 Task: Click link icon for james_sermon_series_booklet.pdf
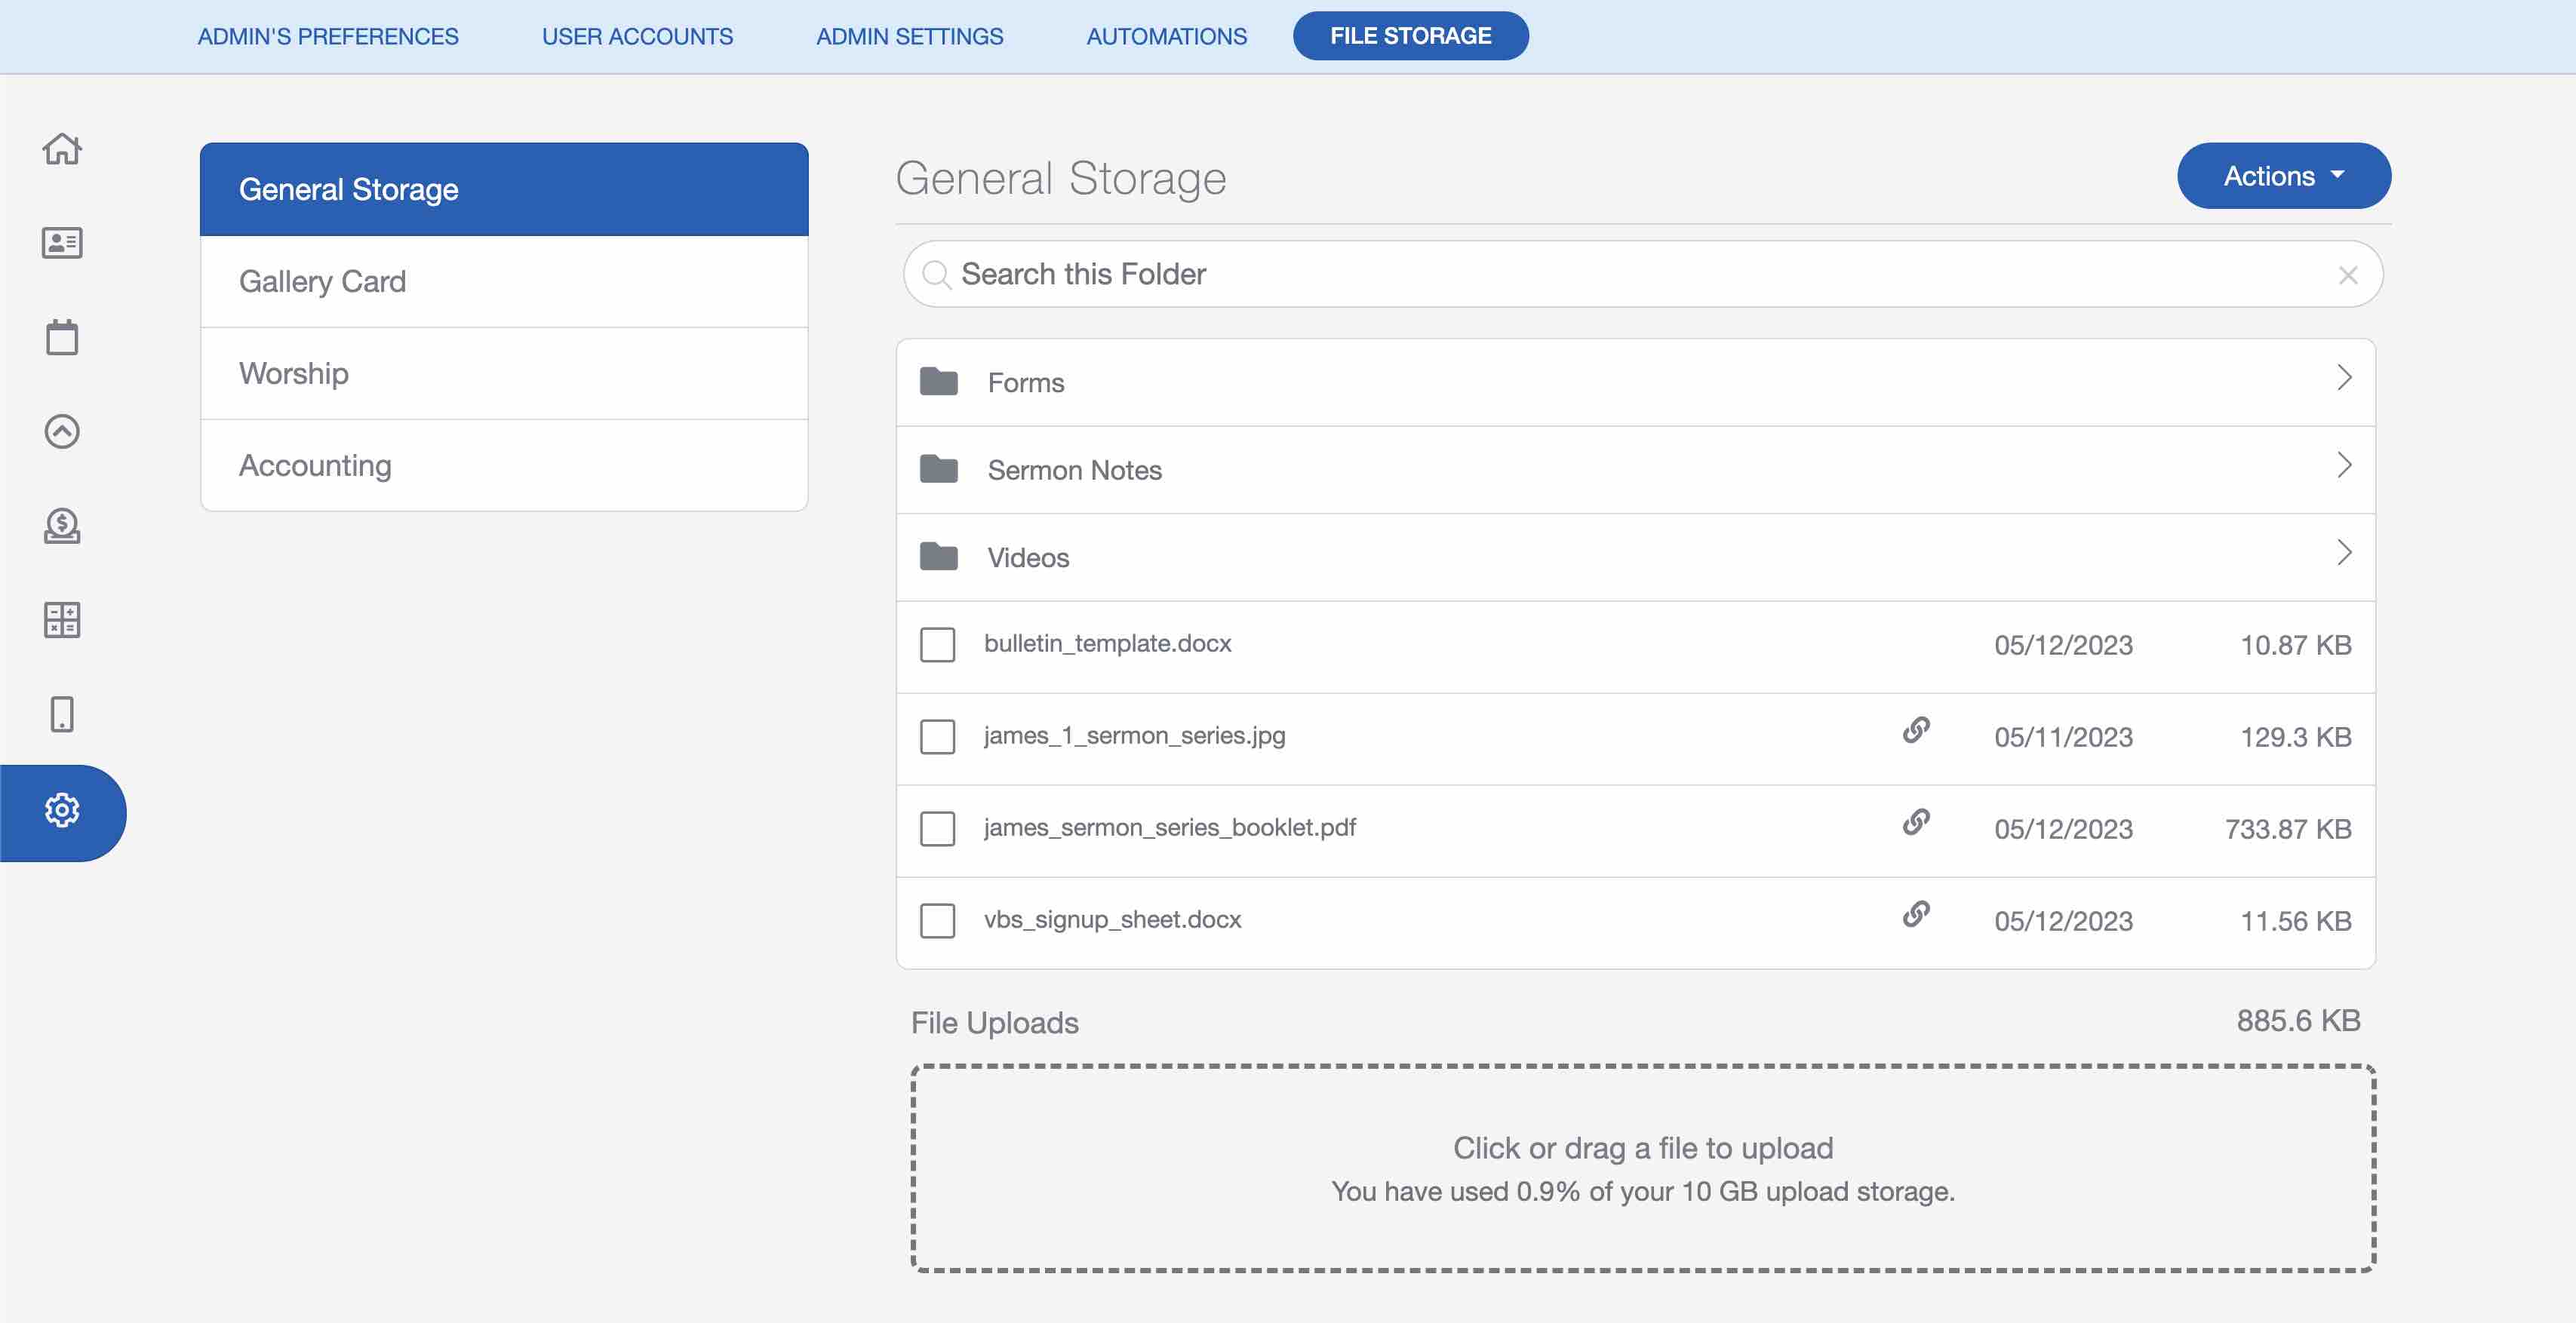click(1916, 822)
